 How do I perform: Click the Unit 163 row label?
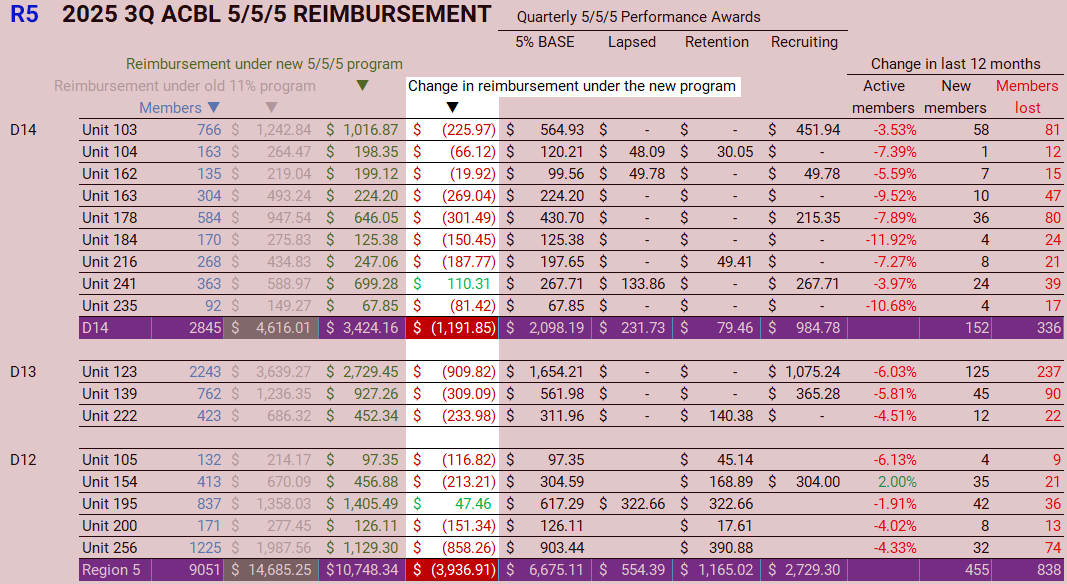110,196
